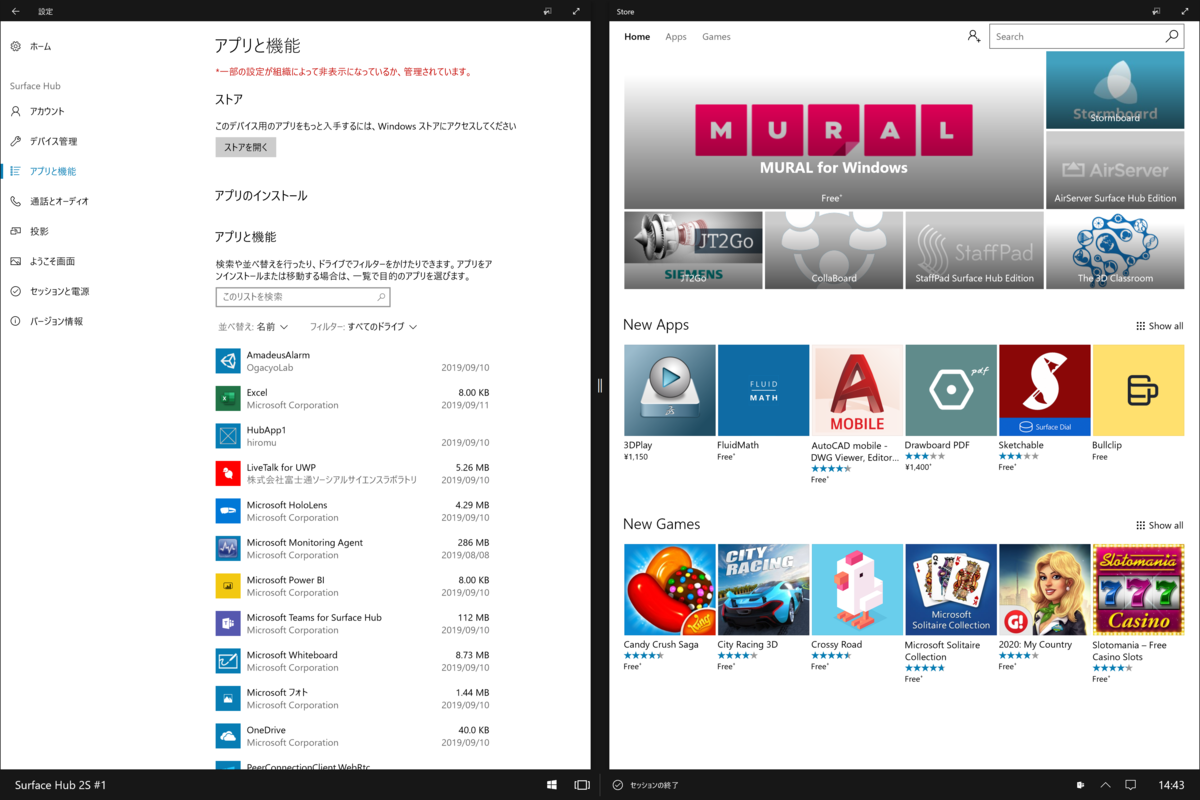Select the Microsoft フォト app icon
Screen dimensions: 1200x800
pyautogui.click(x=228, y=698)
